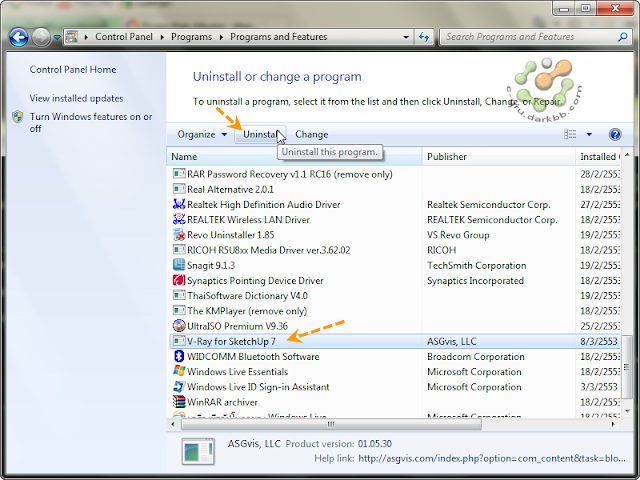Click WinRAR archiver icon
The image size is (640, 480).
pyautogui.click(x=179, y=402)
